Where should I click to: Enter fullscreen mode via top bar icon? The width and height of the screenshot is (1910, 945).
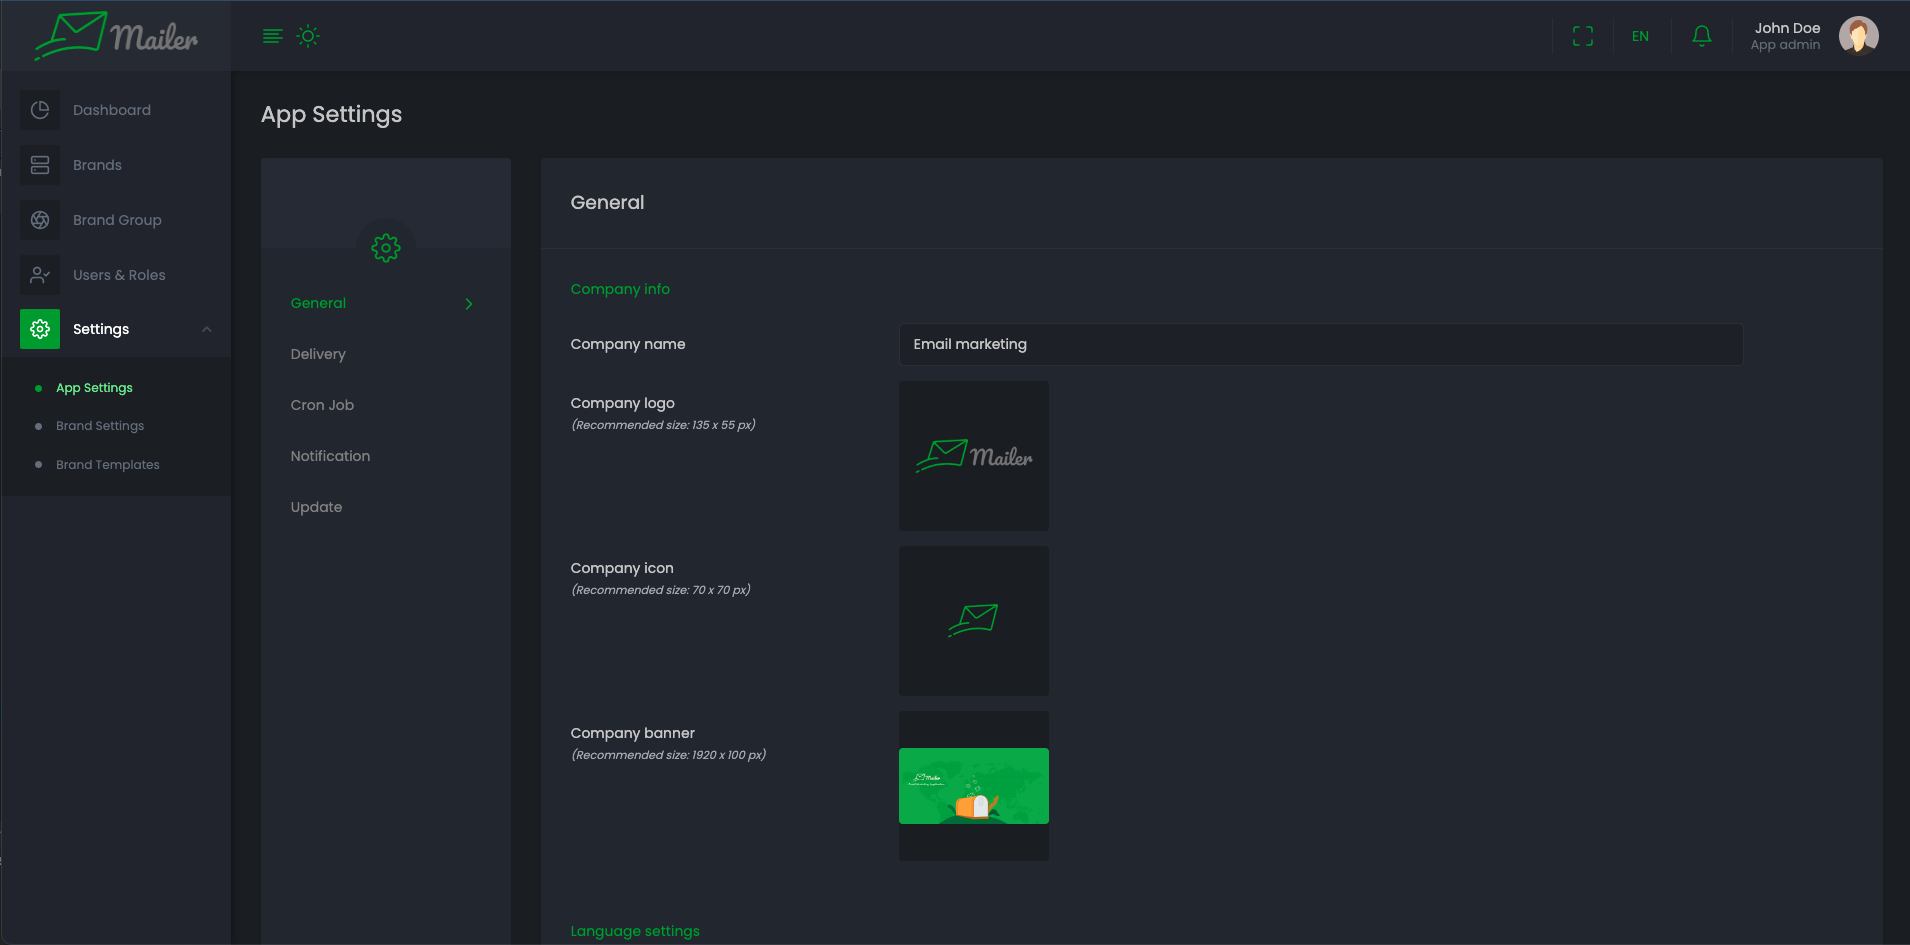[1582, 36]
